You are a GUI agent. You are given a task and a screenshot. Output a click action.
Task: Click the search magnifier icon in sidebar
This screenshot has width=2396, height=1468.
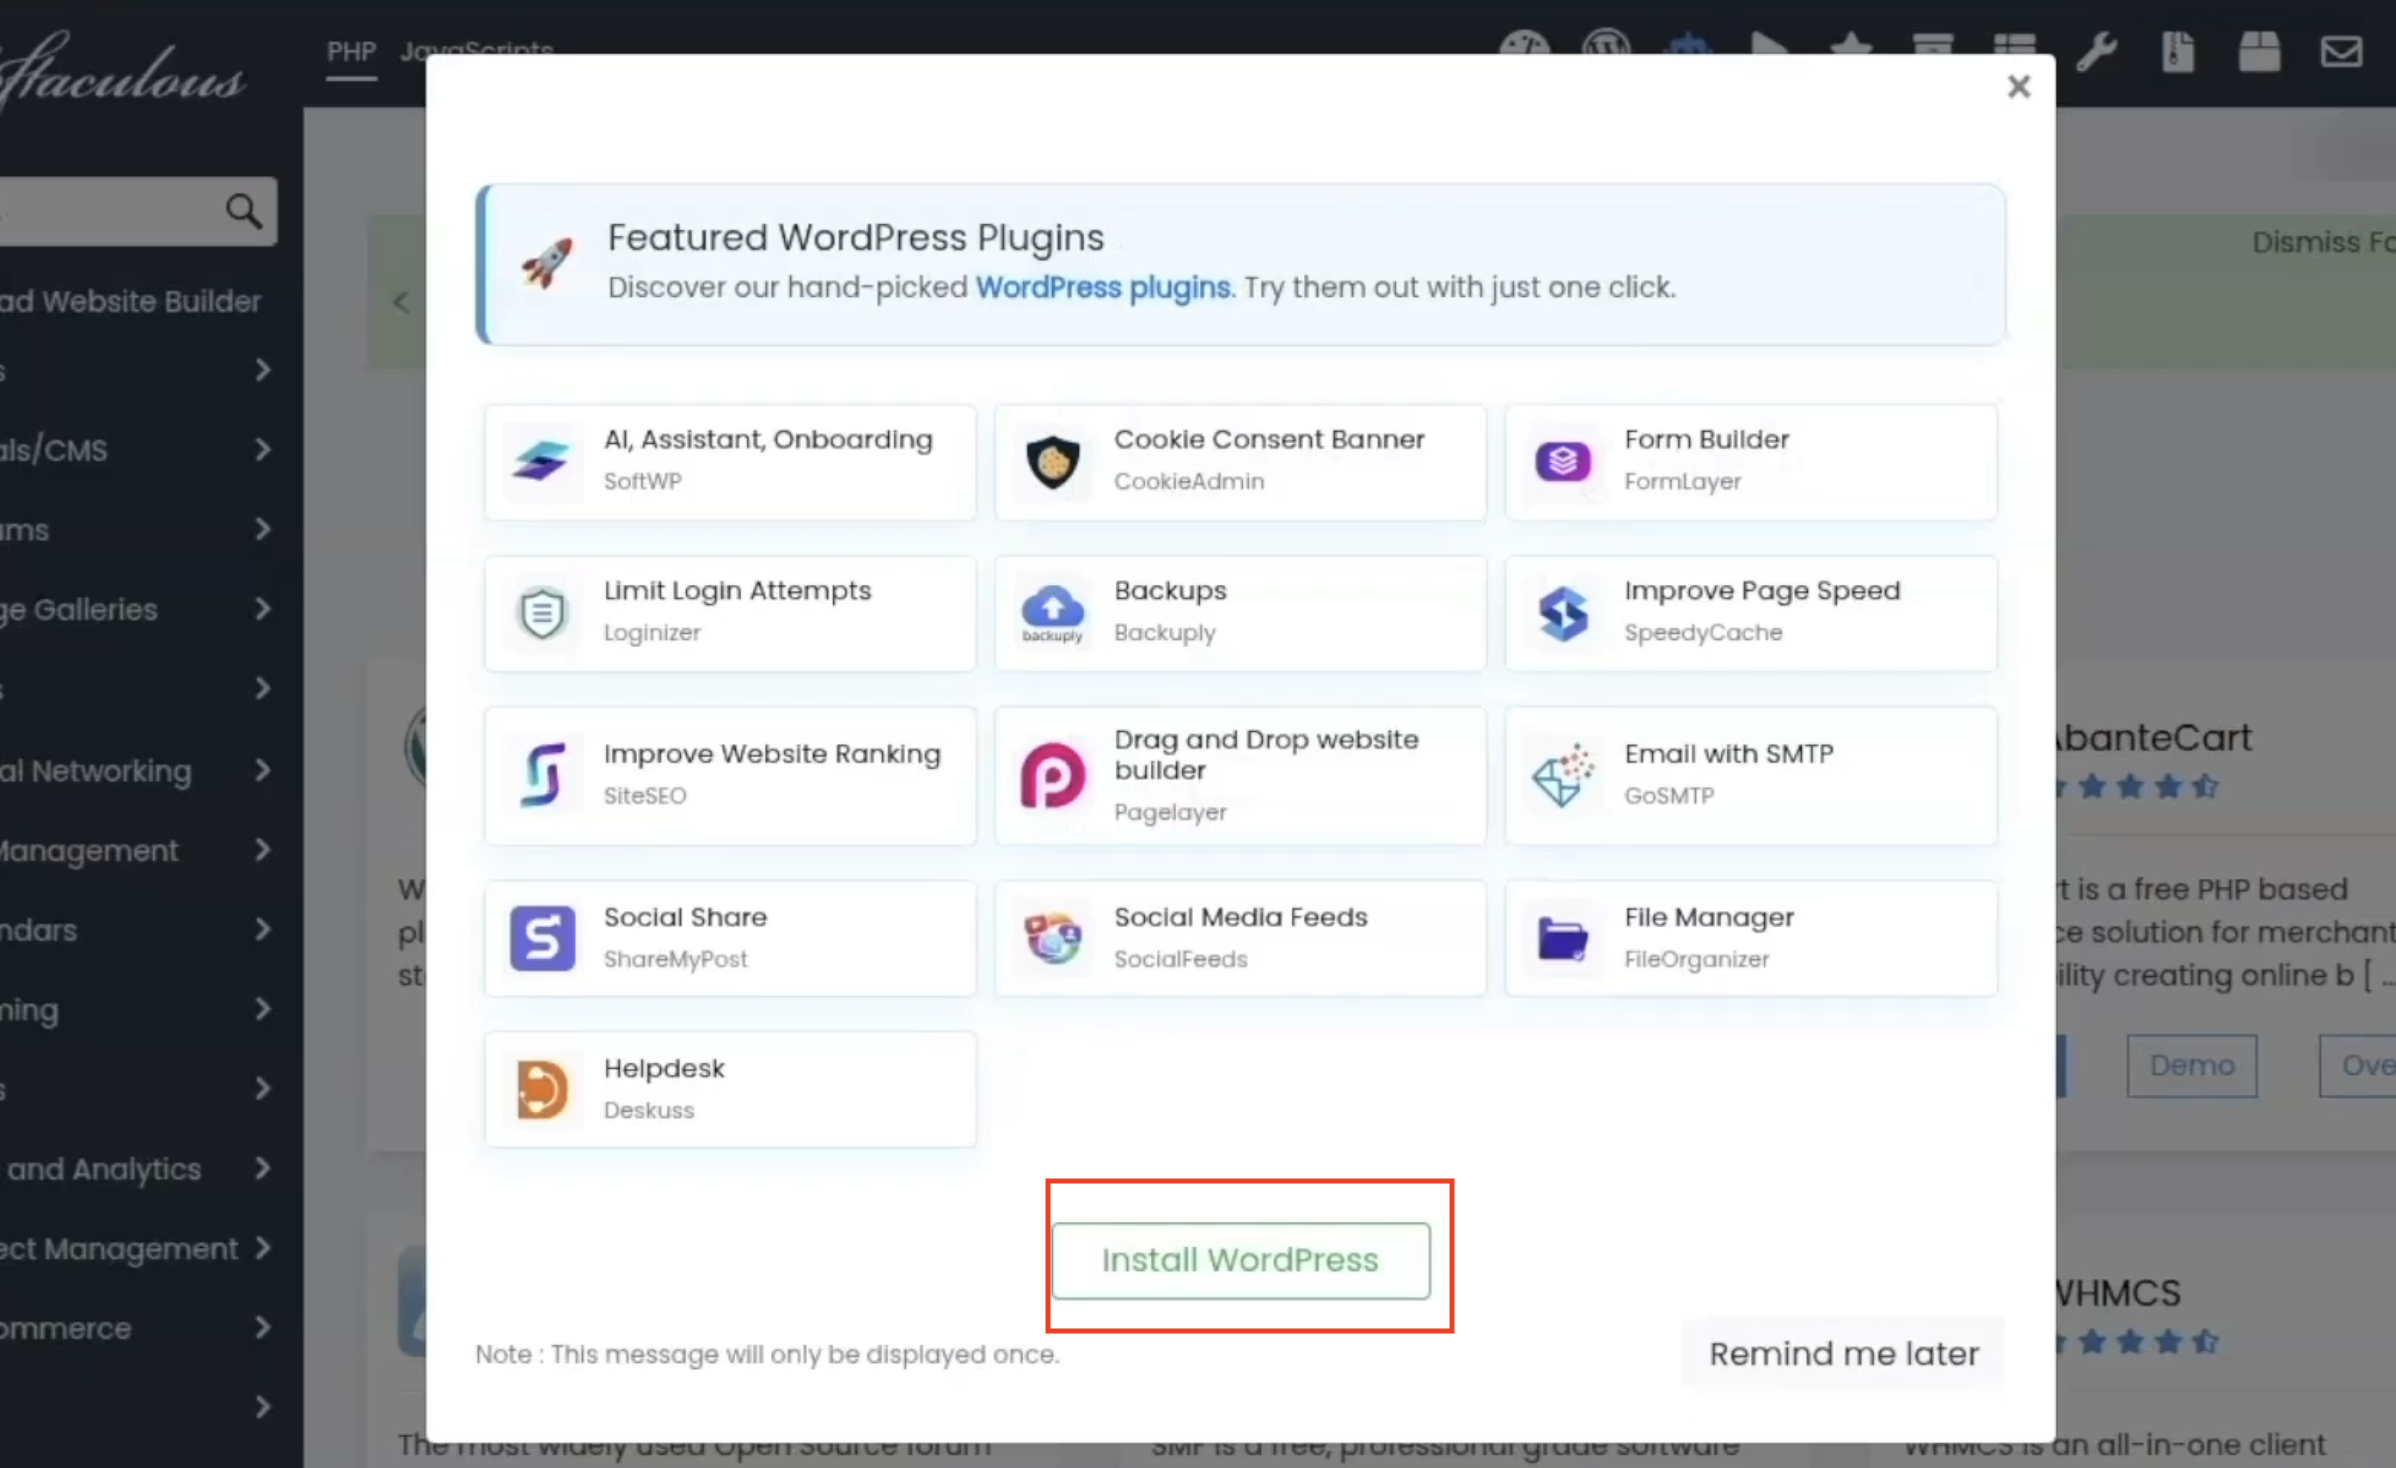(x=243, y=211)
